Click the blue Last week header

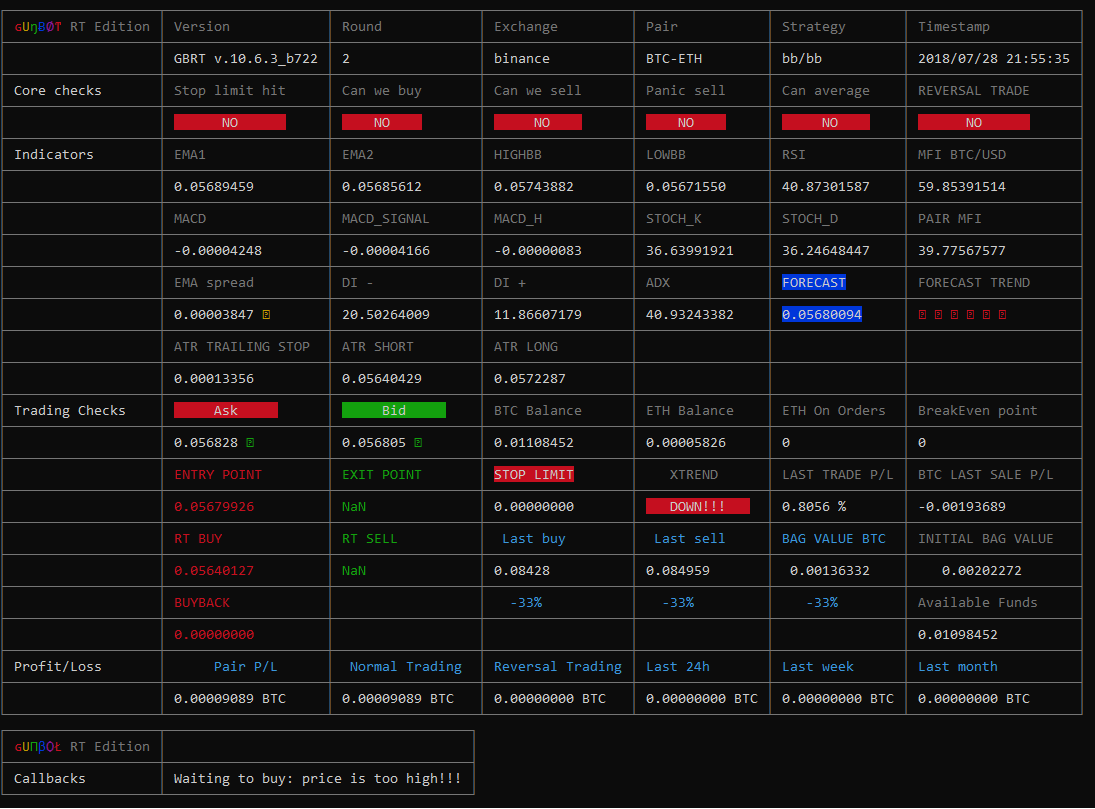pos(818,666)
